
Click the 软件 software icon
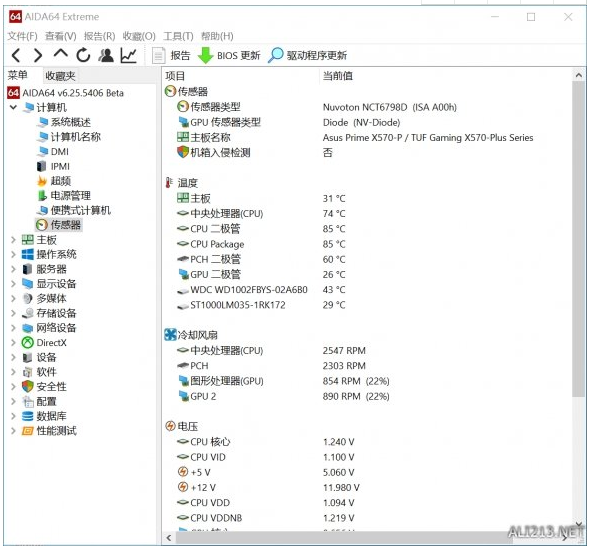tap(28, 372)
